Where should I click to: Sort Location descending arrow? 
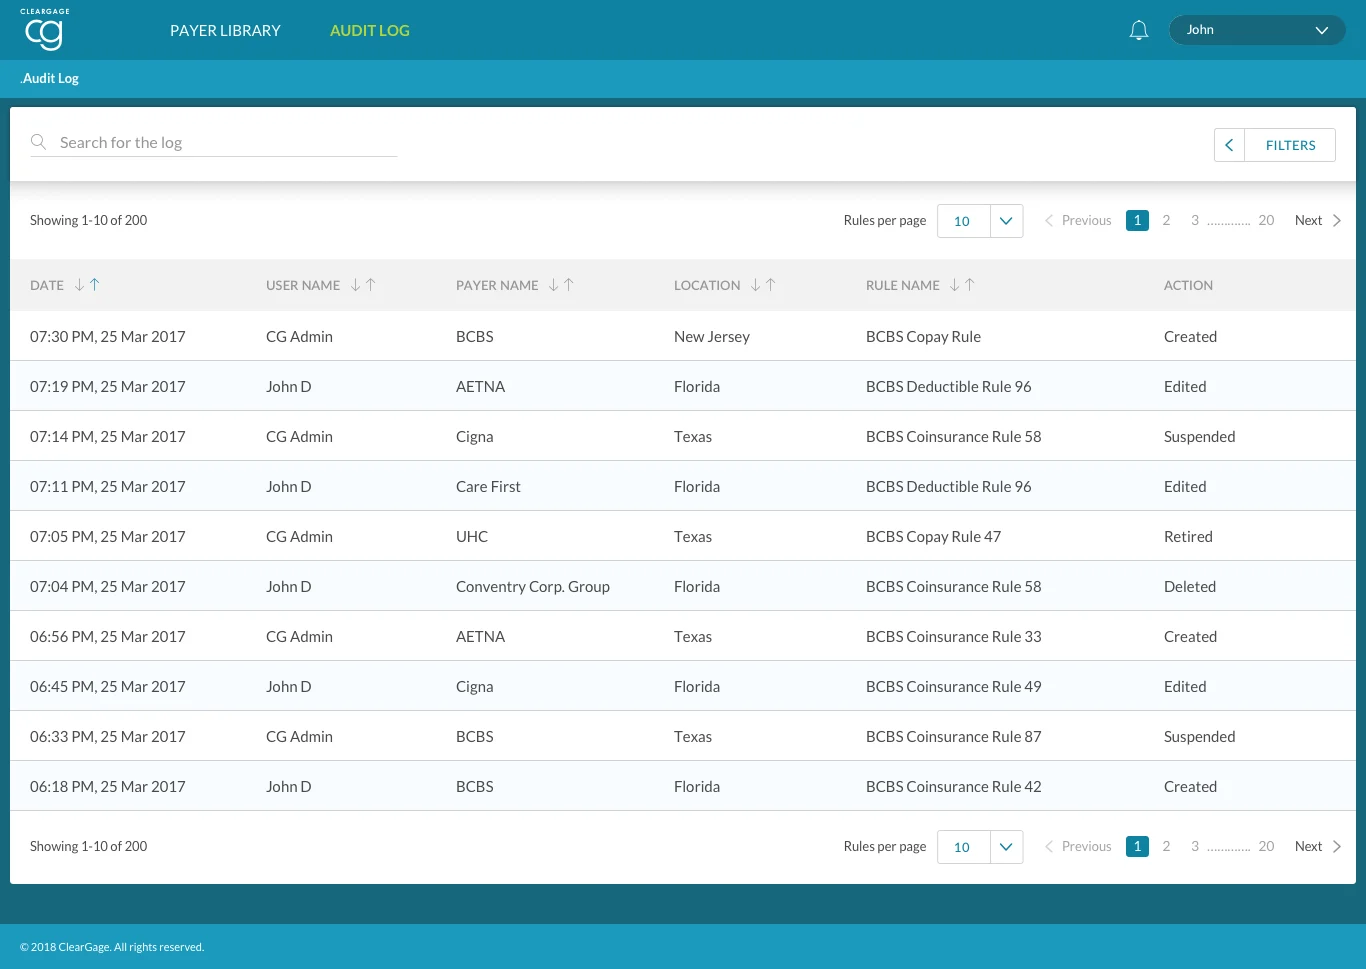[755, 285]
